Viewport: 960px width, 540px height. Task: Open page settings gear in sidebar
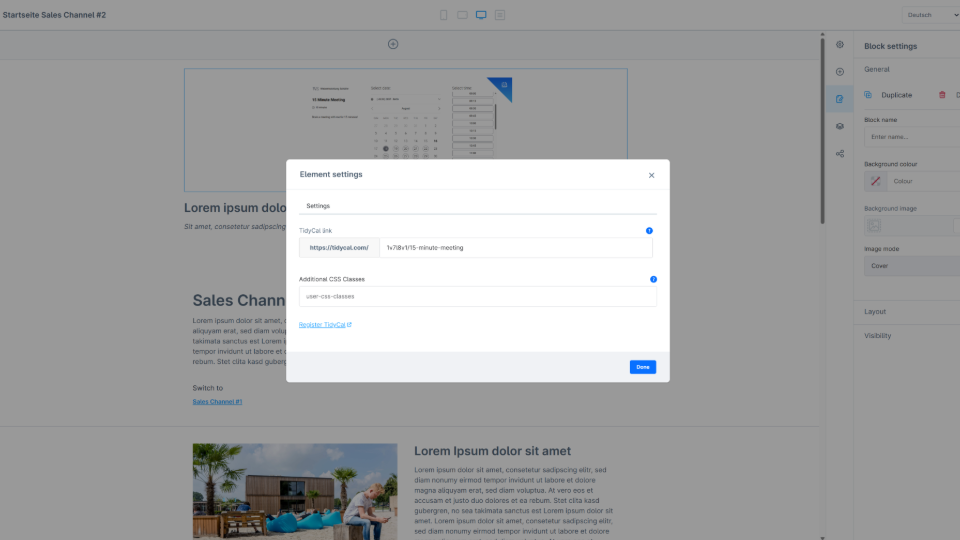840,45
